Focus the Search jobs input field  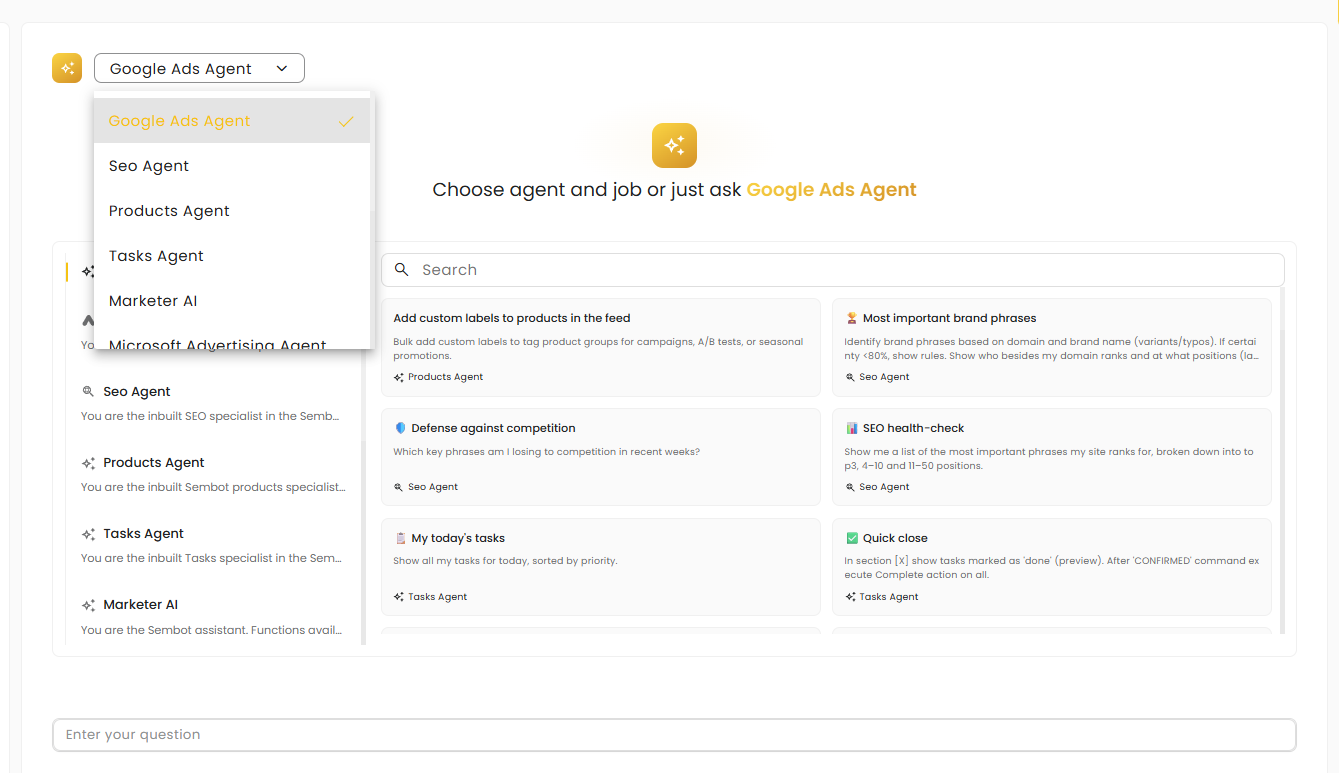pyautogui.click(x=832, y=270)
